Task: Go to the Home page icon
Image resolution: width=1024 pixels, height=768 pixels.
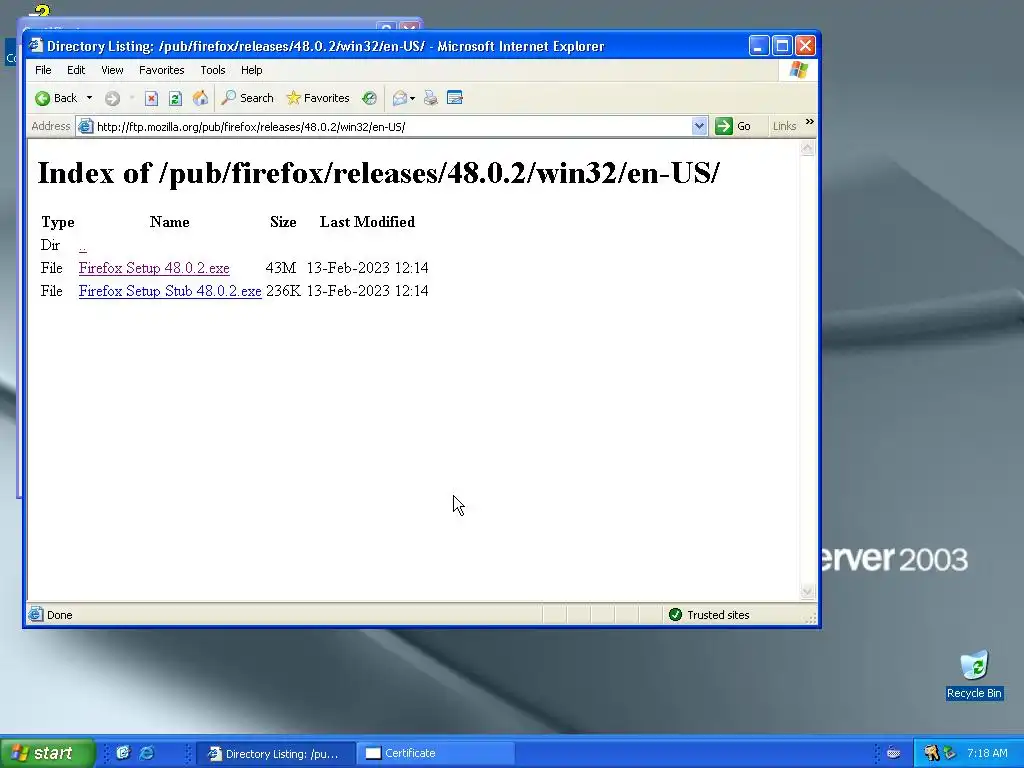Action: coord(200,98)
